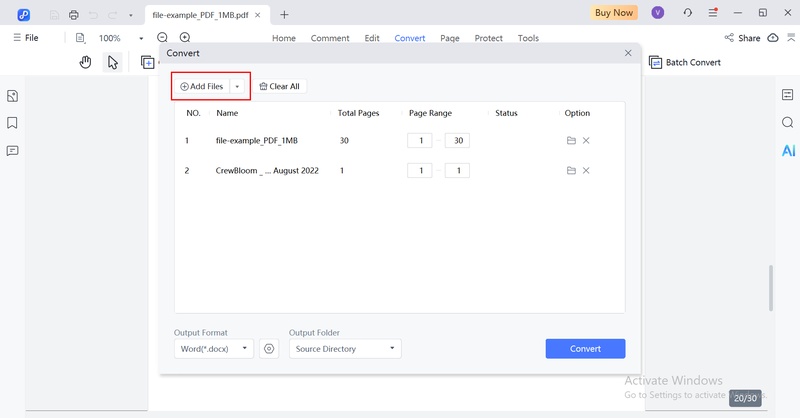Click the zoom in magnifier icon
This screenshot has width=800, height=418.
185,37
